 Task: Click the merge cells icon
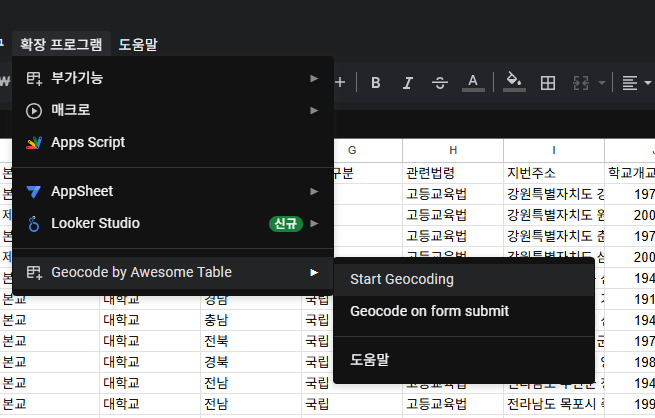click(581, 83)
